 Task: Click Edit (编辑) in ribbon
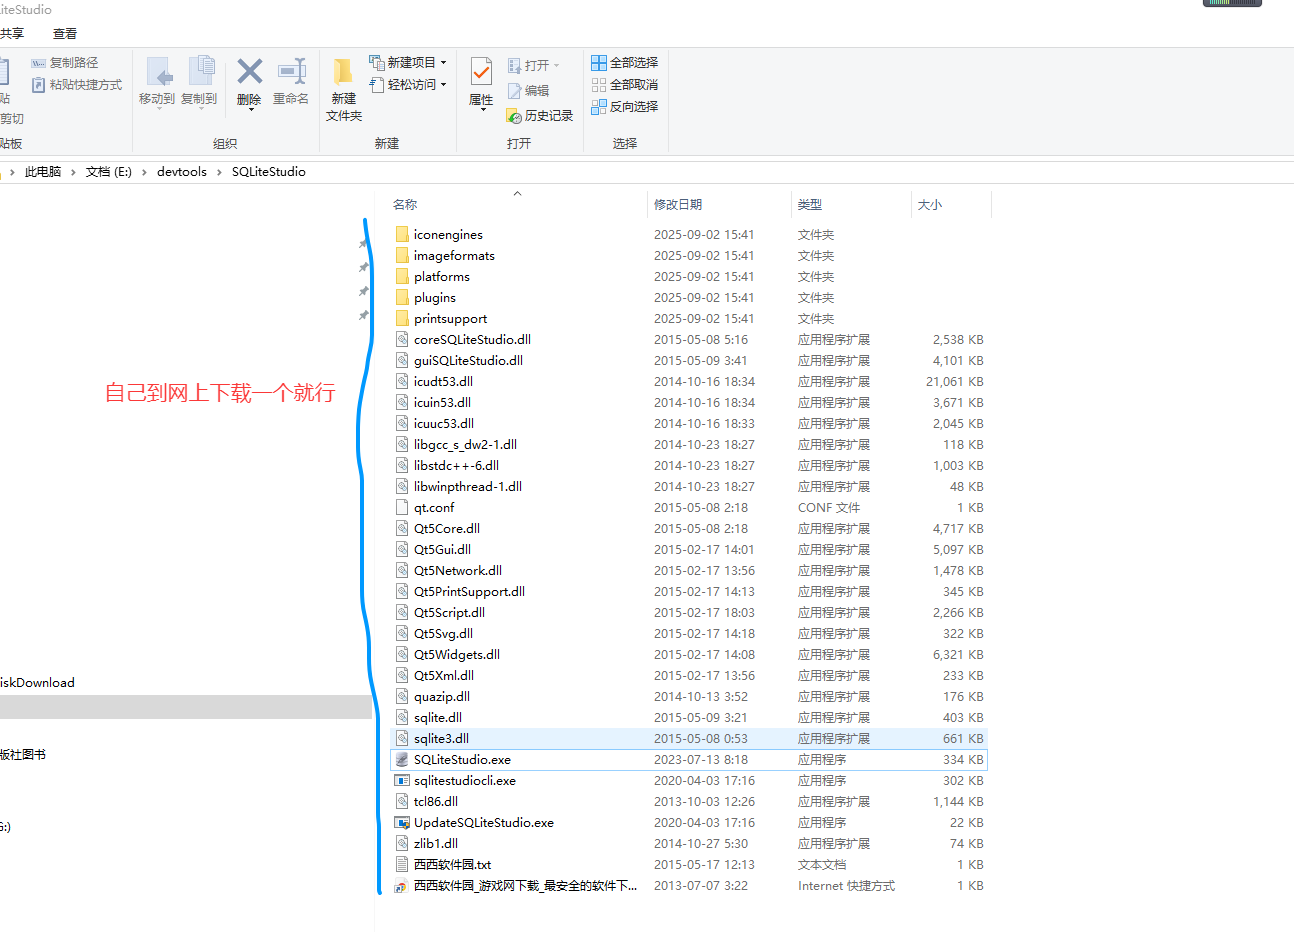528,90
